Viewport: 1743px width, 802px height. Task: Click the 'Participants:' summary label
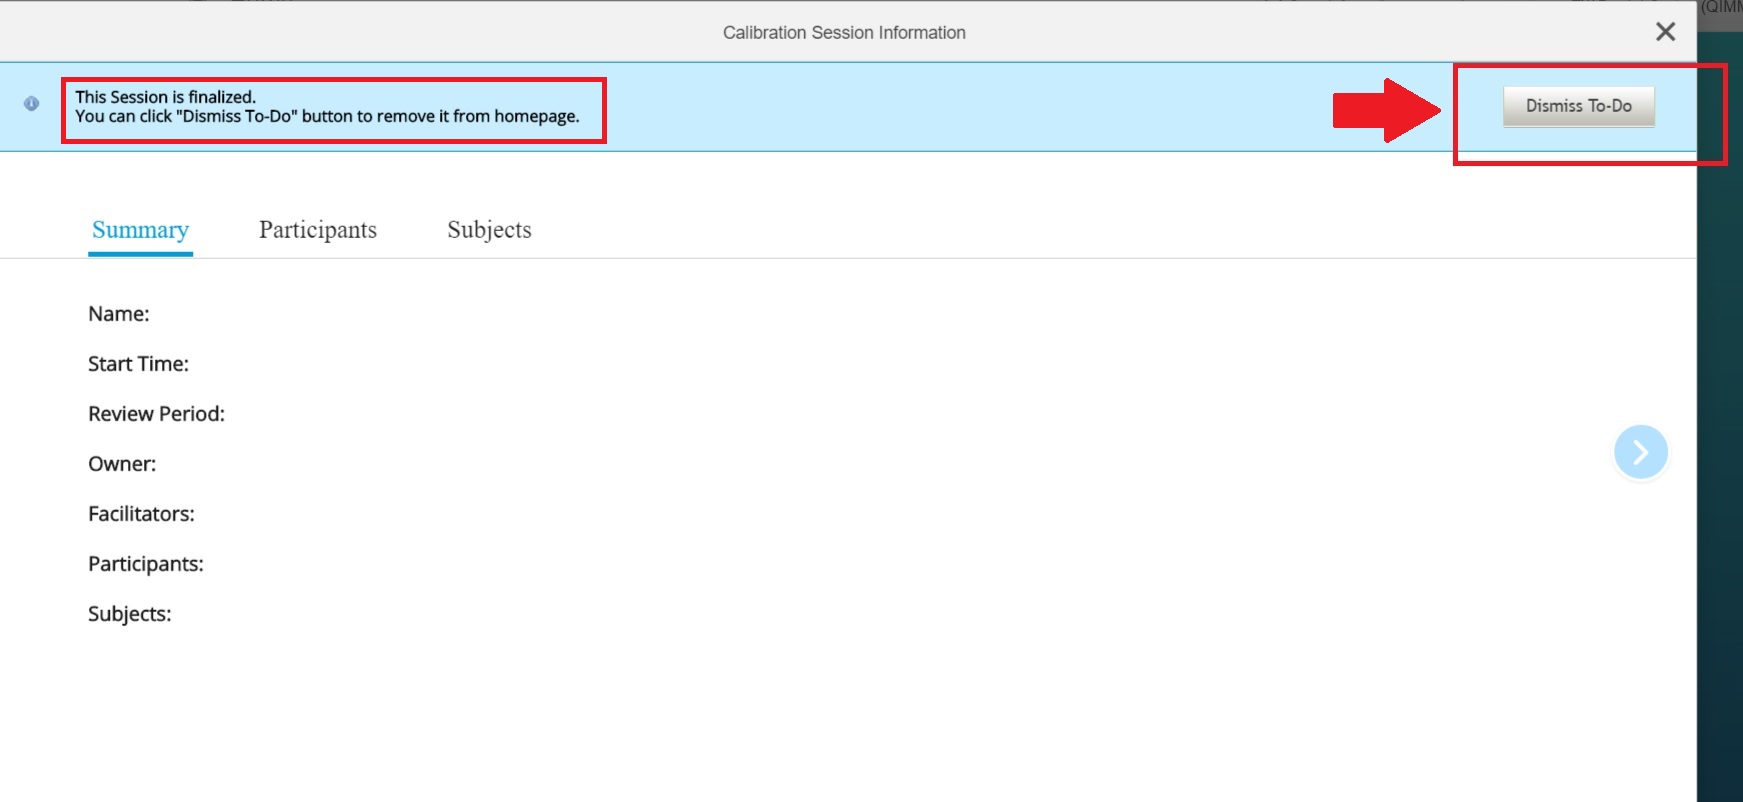pyautogui.click(x=146, y=564)
